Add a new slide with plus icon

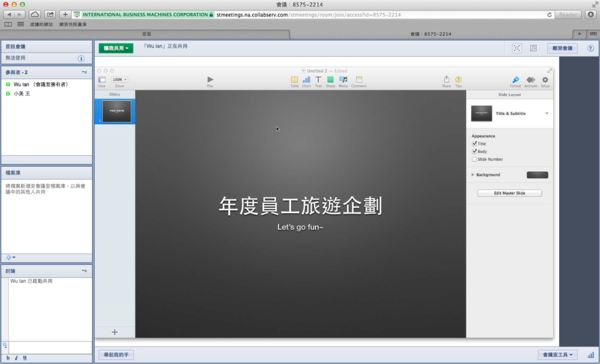114,332
